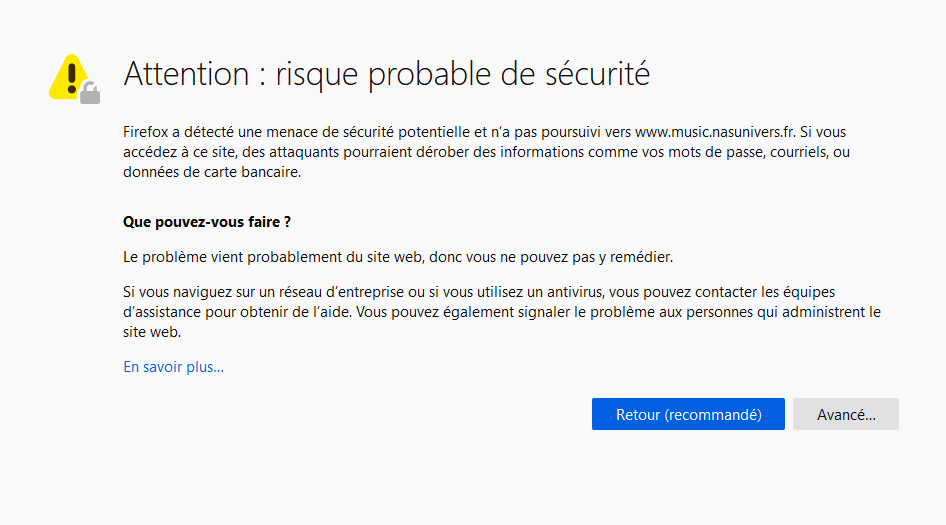Click the phrase "réseau d'entreprise"
Image resolution: width=946 pixels, height=525 pixels.
tap(325, 291)
